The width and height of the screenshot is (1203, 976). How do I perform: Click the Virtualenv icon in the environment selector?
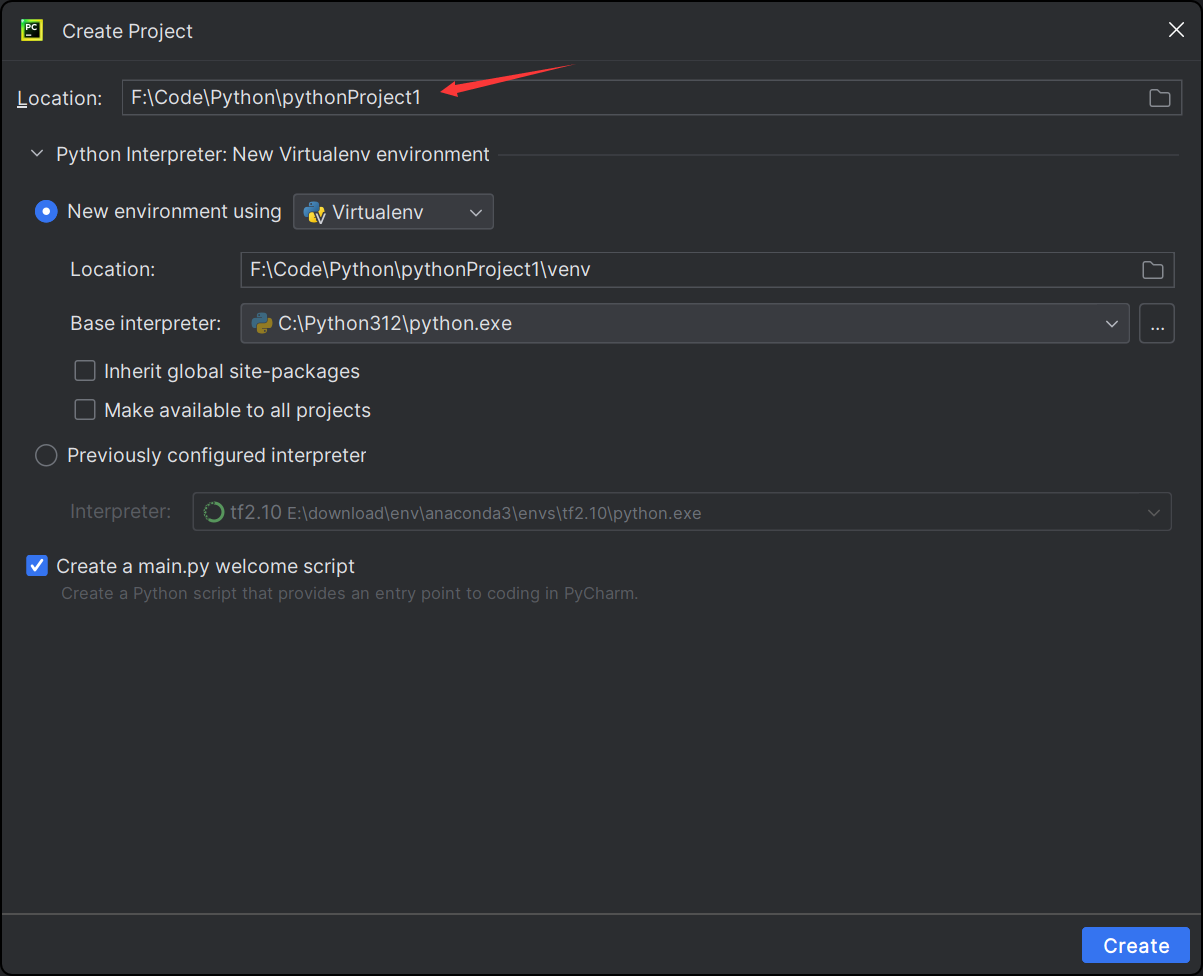point(313,211)
